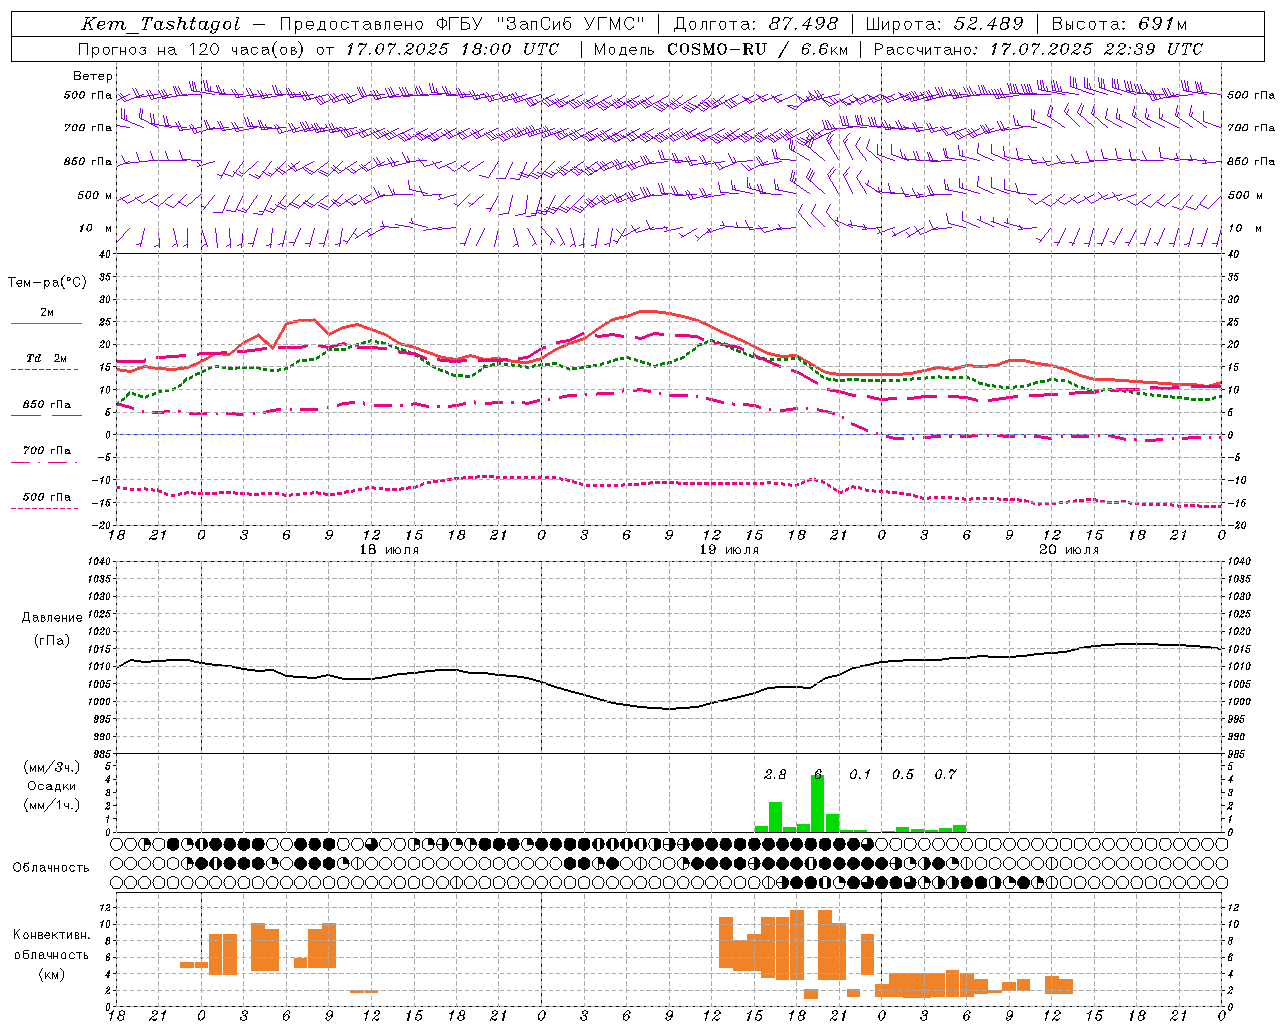This screenshot has width=1280, height=1024.
Task: Click the "(гПа)" unit label under Давление
Action: point(52,641)
